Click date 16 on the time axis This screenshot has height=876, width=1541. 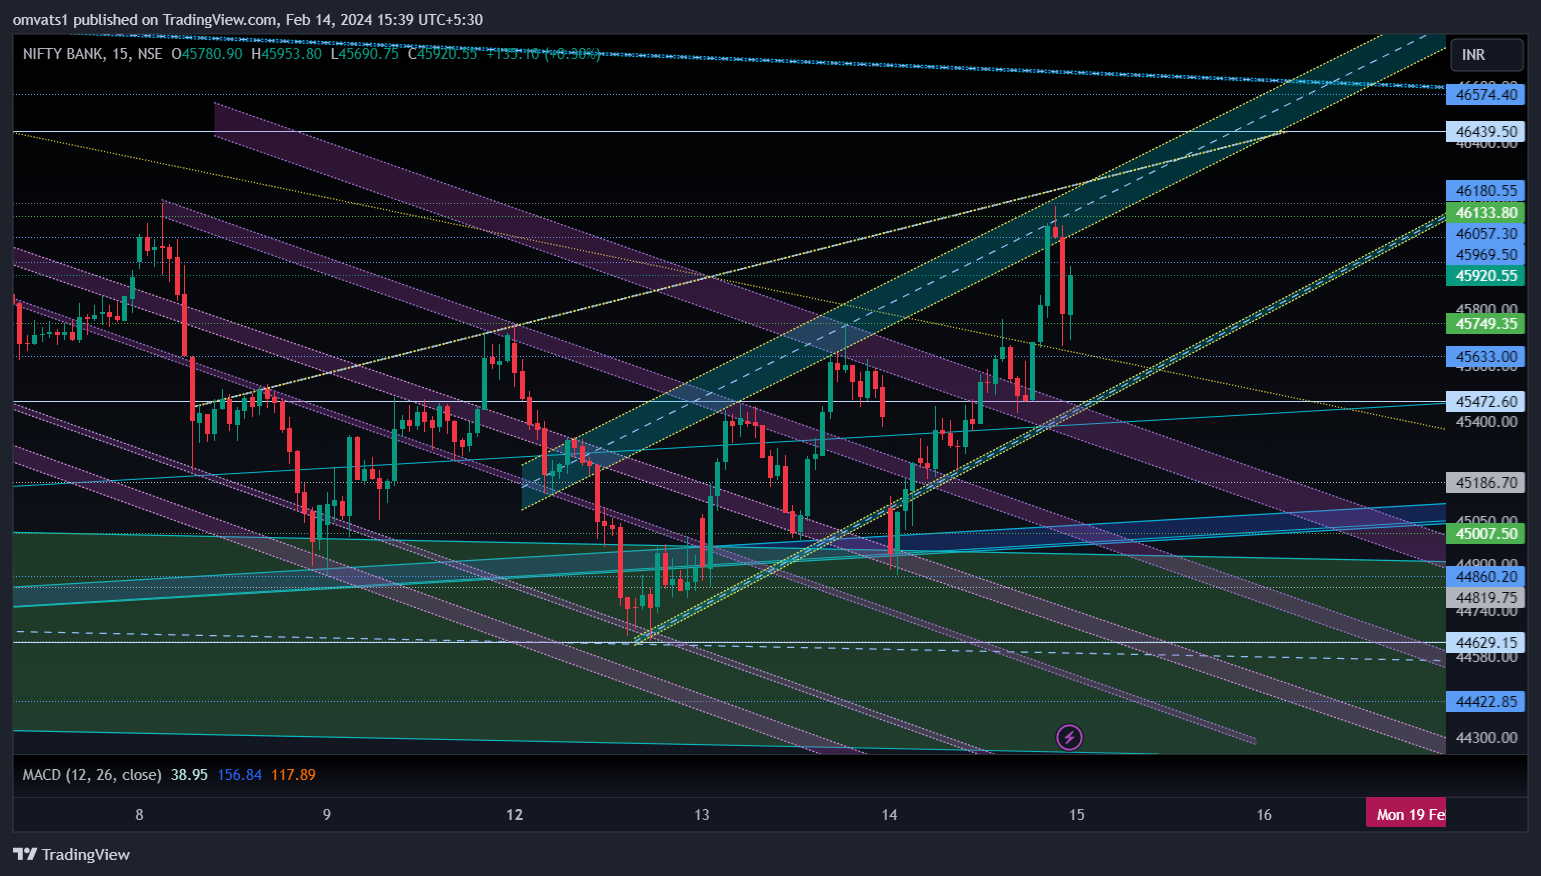pyautogui.click(x=1264, y=815)
